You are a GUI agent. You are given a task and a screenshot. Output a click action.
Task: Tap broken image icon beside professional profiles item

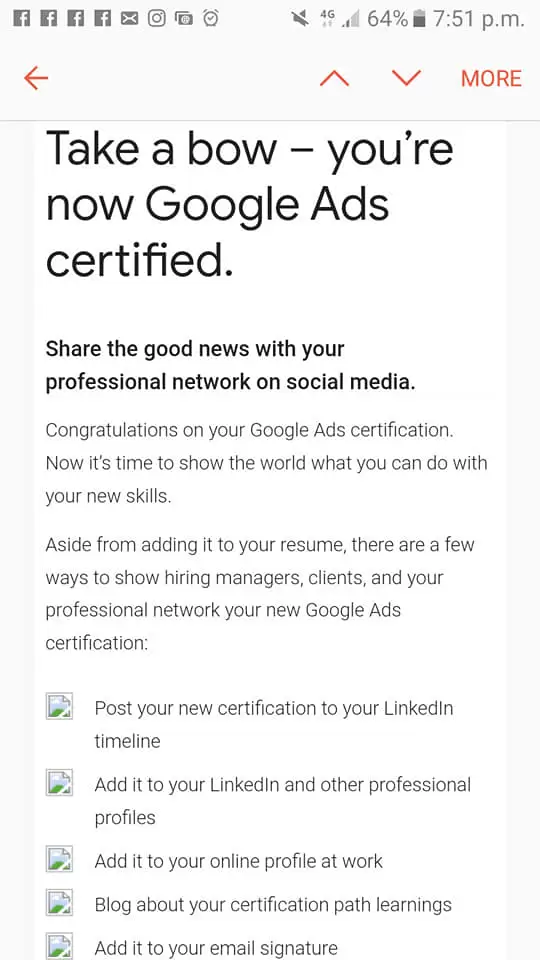tap(59, 783)
